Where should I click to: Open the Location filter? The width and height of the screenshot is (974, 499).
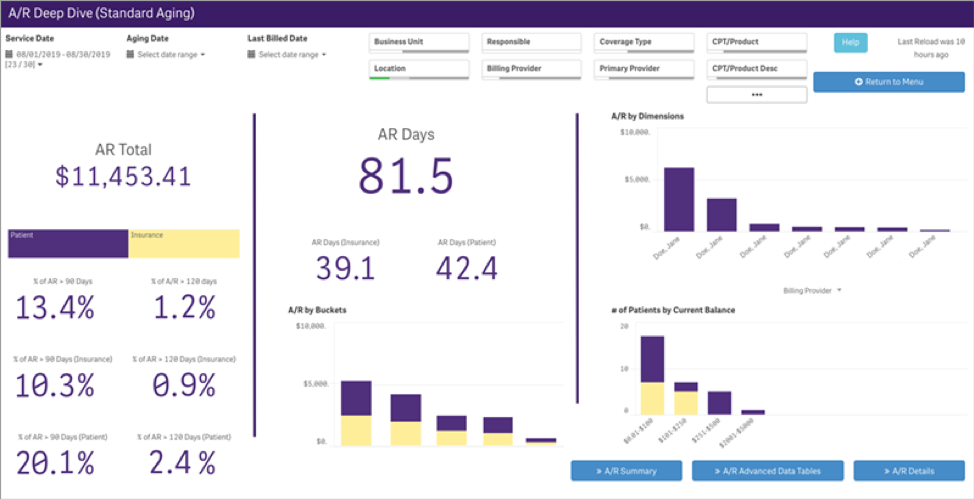(x=419, y=70)
